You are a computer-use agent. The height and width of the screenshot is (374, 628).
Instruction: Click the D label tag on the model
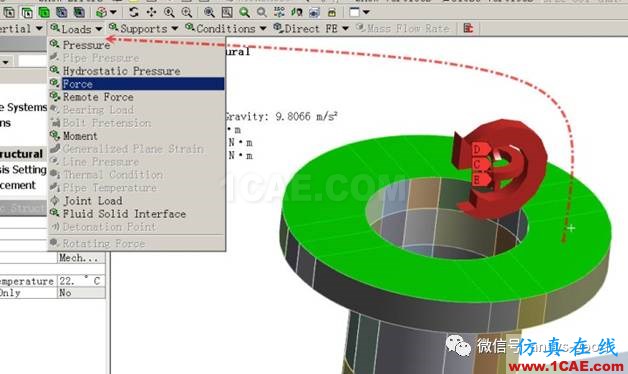click(x=480, y=150)
